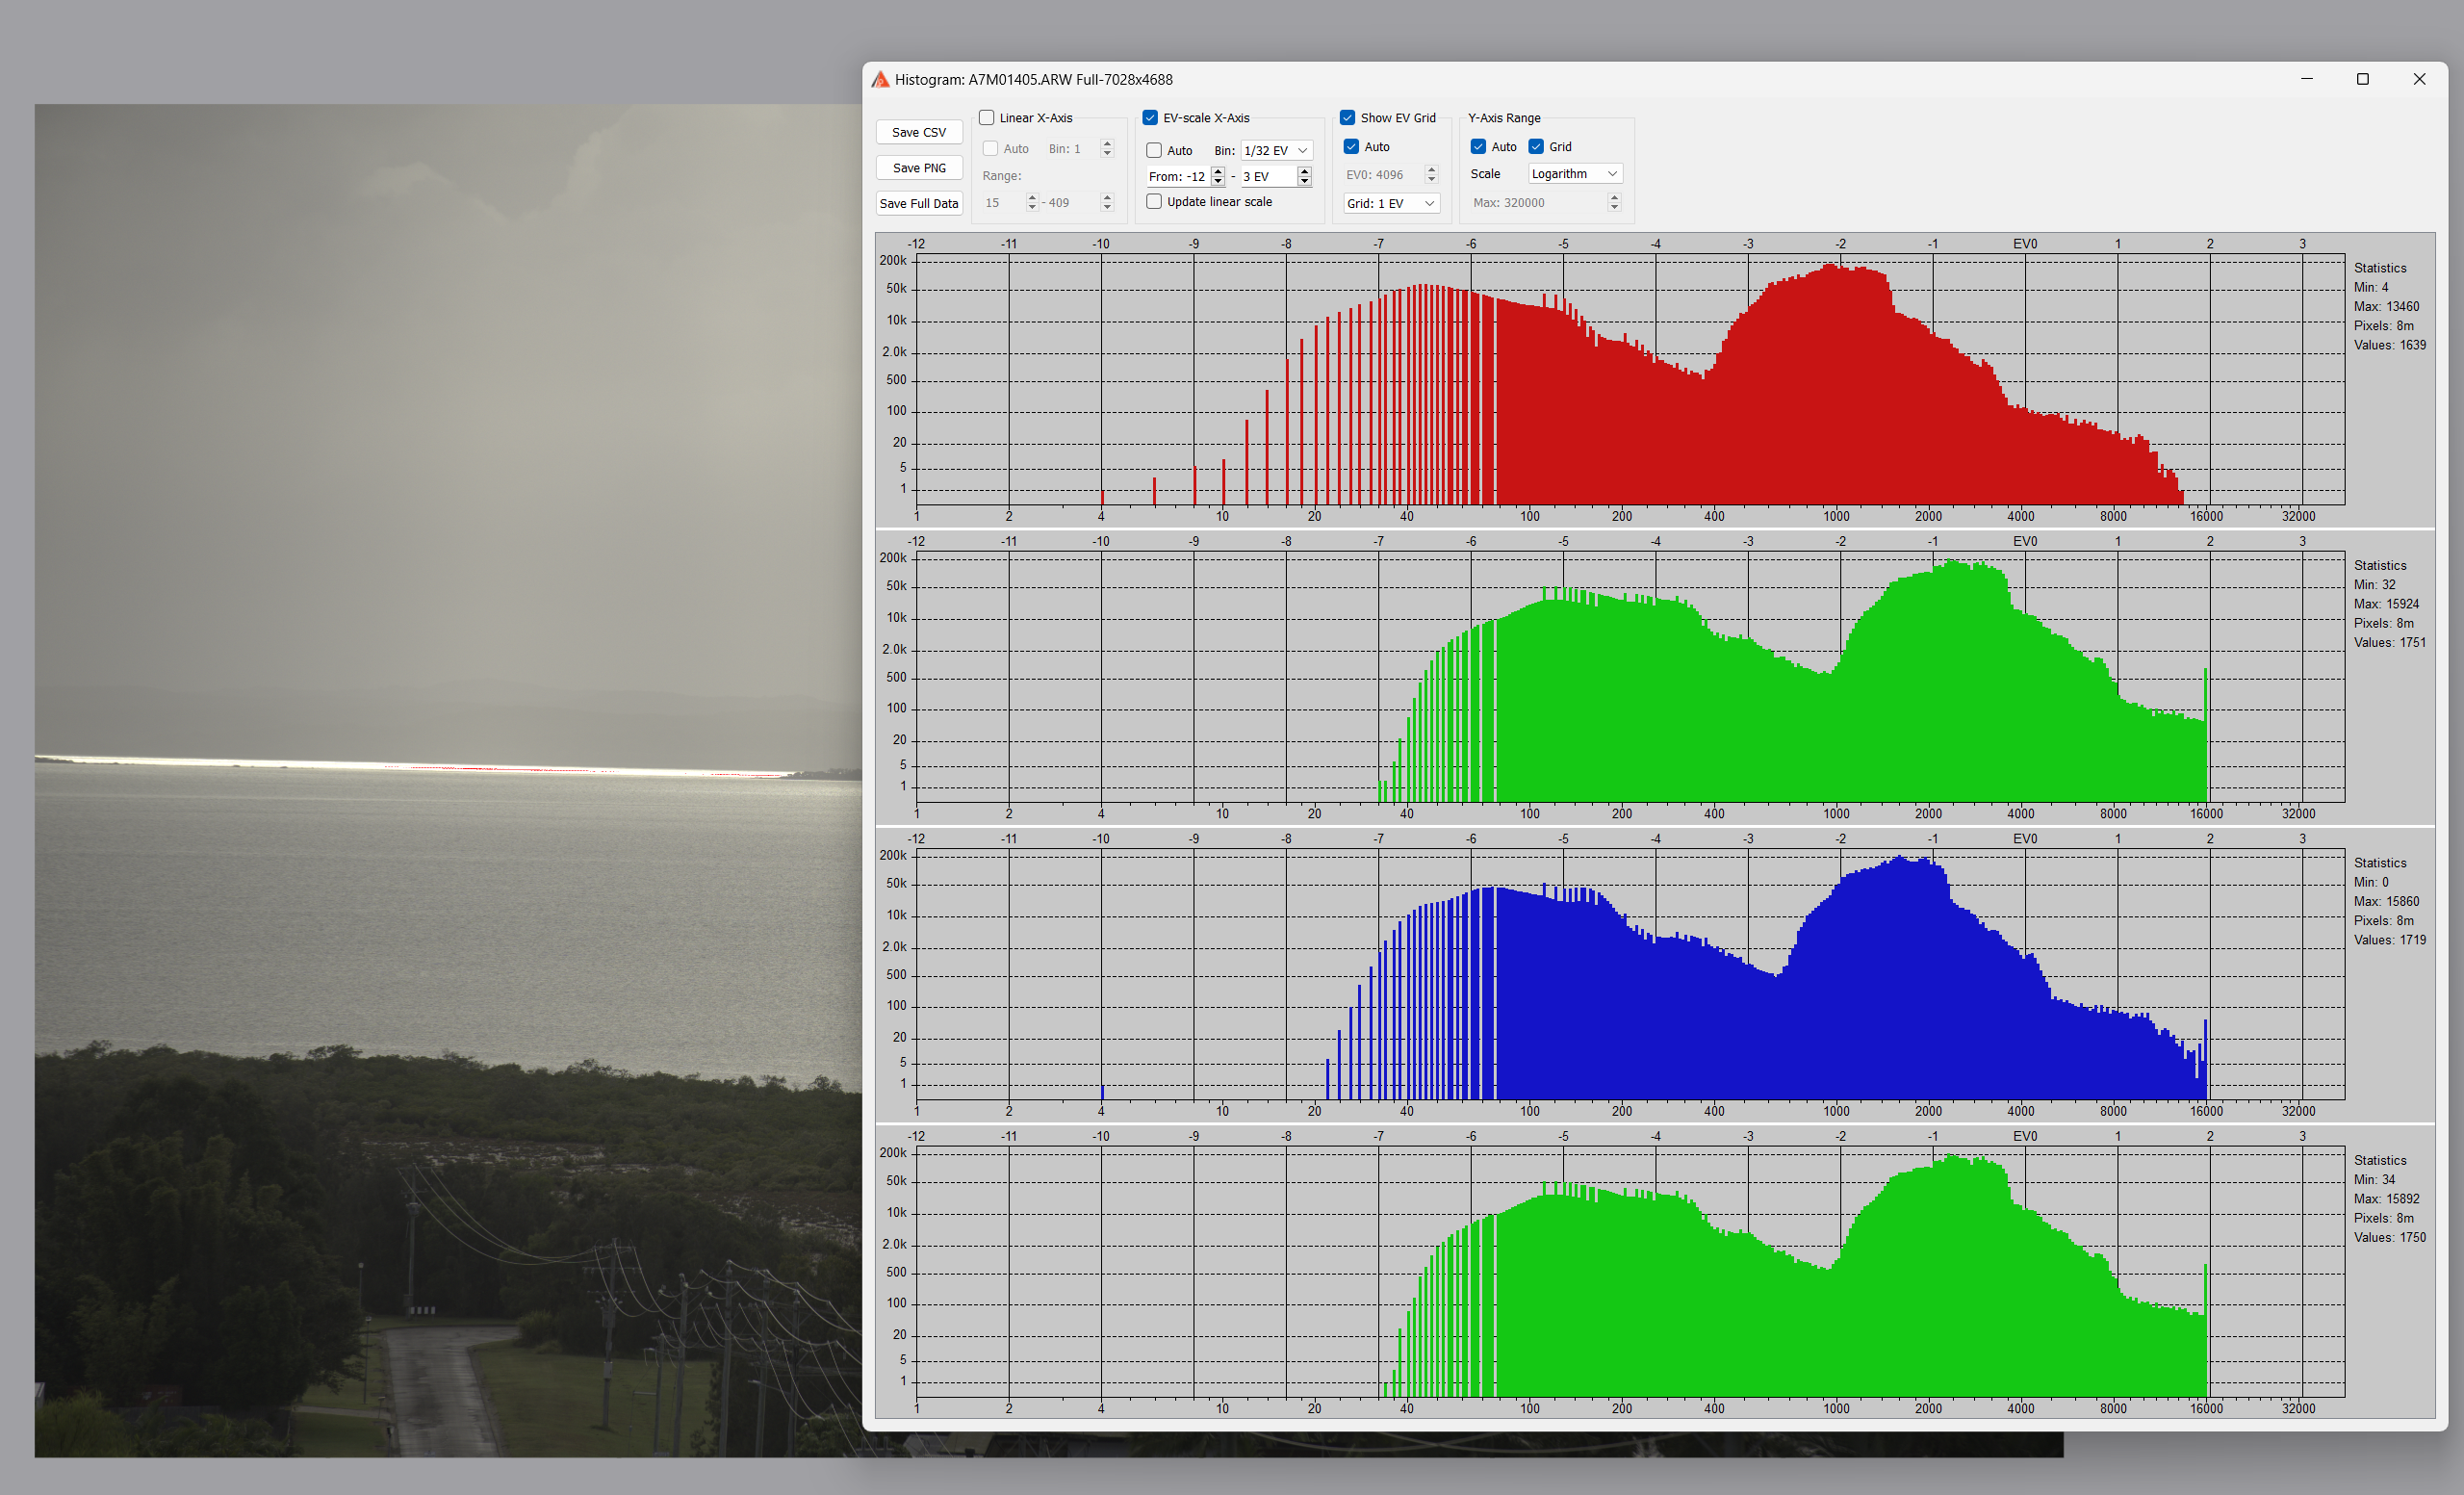Click the Save PNG button
Image resolution: width=2464 pixels, height=1495 pixels.
[918, 168]
